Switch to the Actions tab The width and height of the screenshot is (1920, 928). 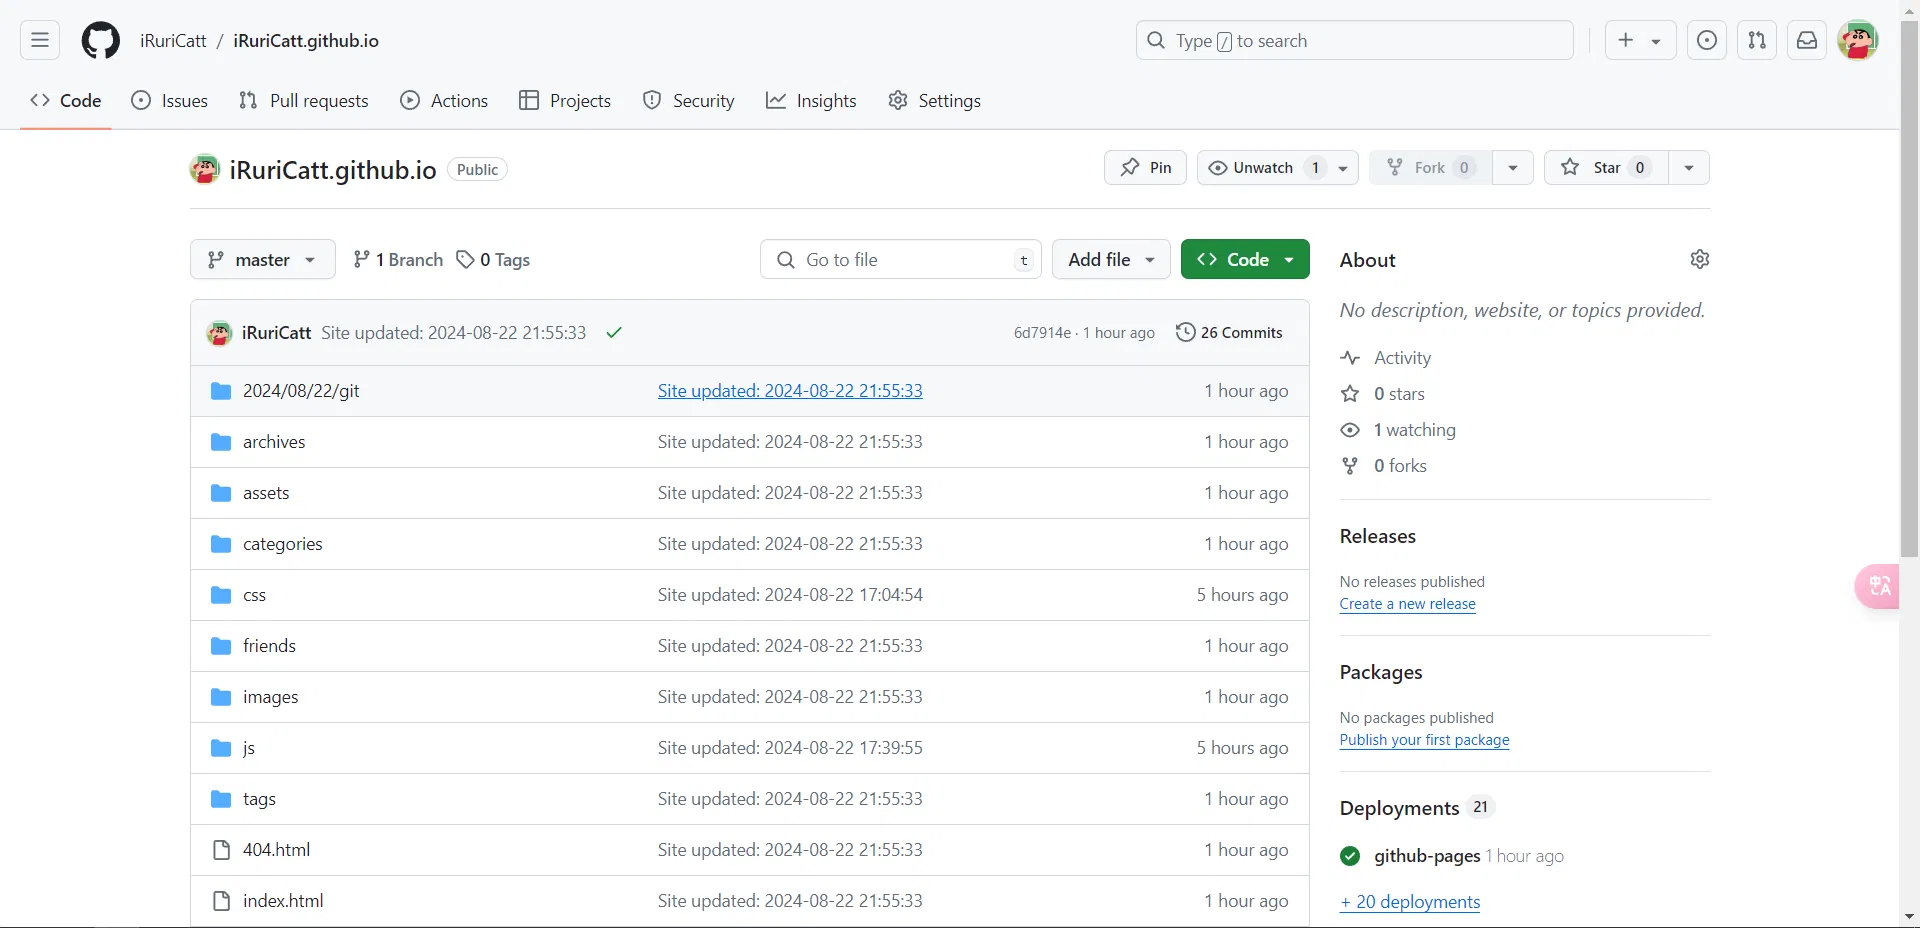tap(444, 101)
